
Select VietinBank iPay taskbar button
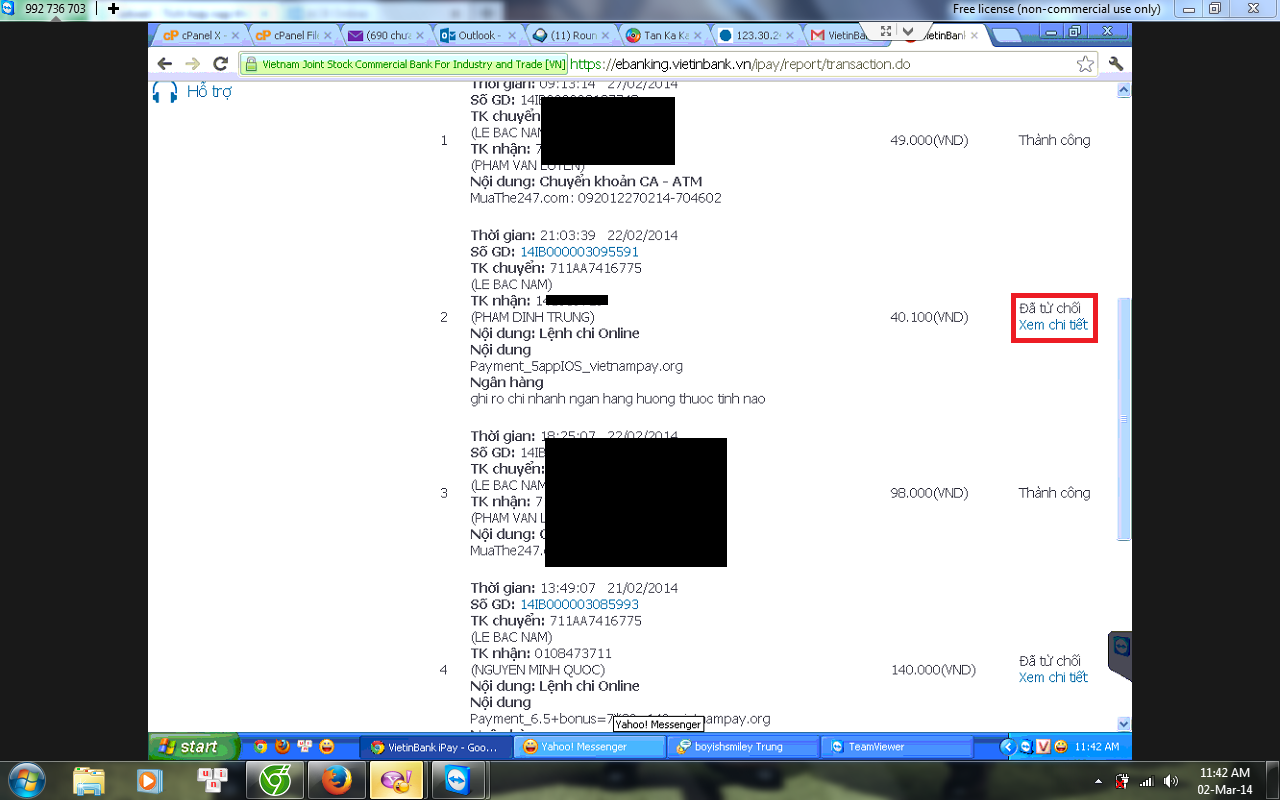point(436,747)
